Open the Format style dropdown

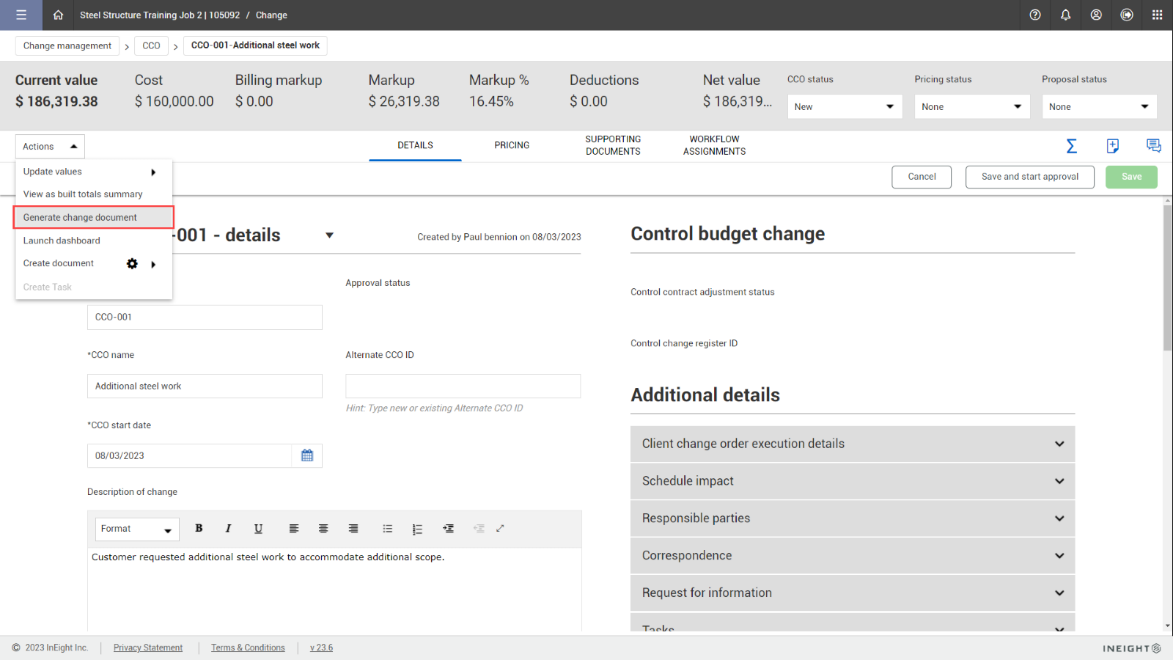pyautogui.click(x=137, y=529)
